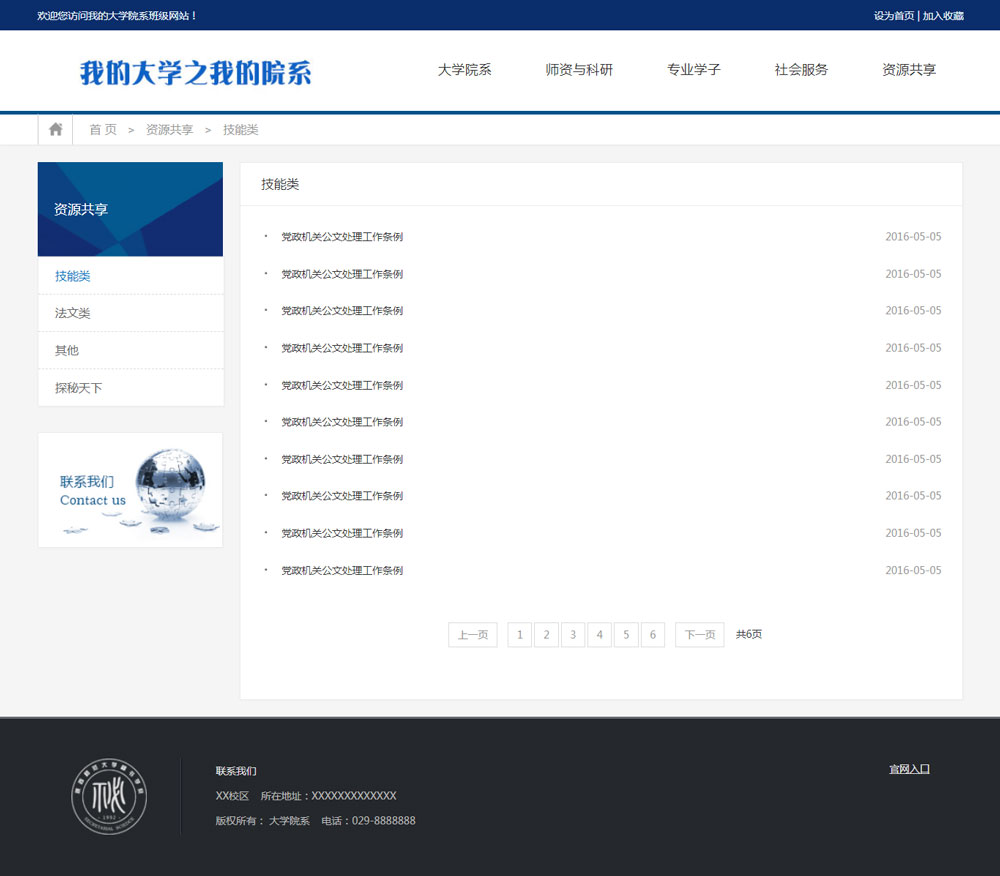Screen dimensions: 1000x876
Task: Select 探秘天下 in the sidebar
Action: click(x=131, y=388)
